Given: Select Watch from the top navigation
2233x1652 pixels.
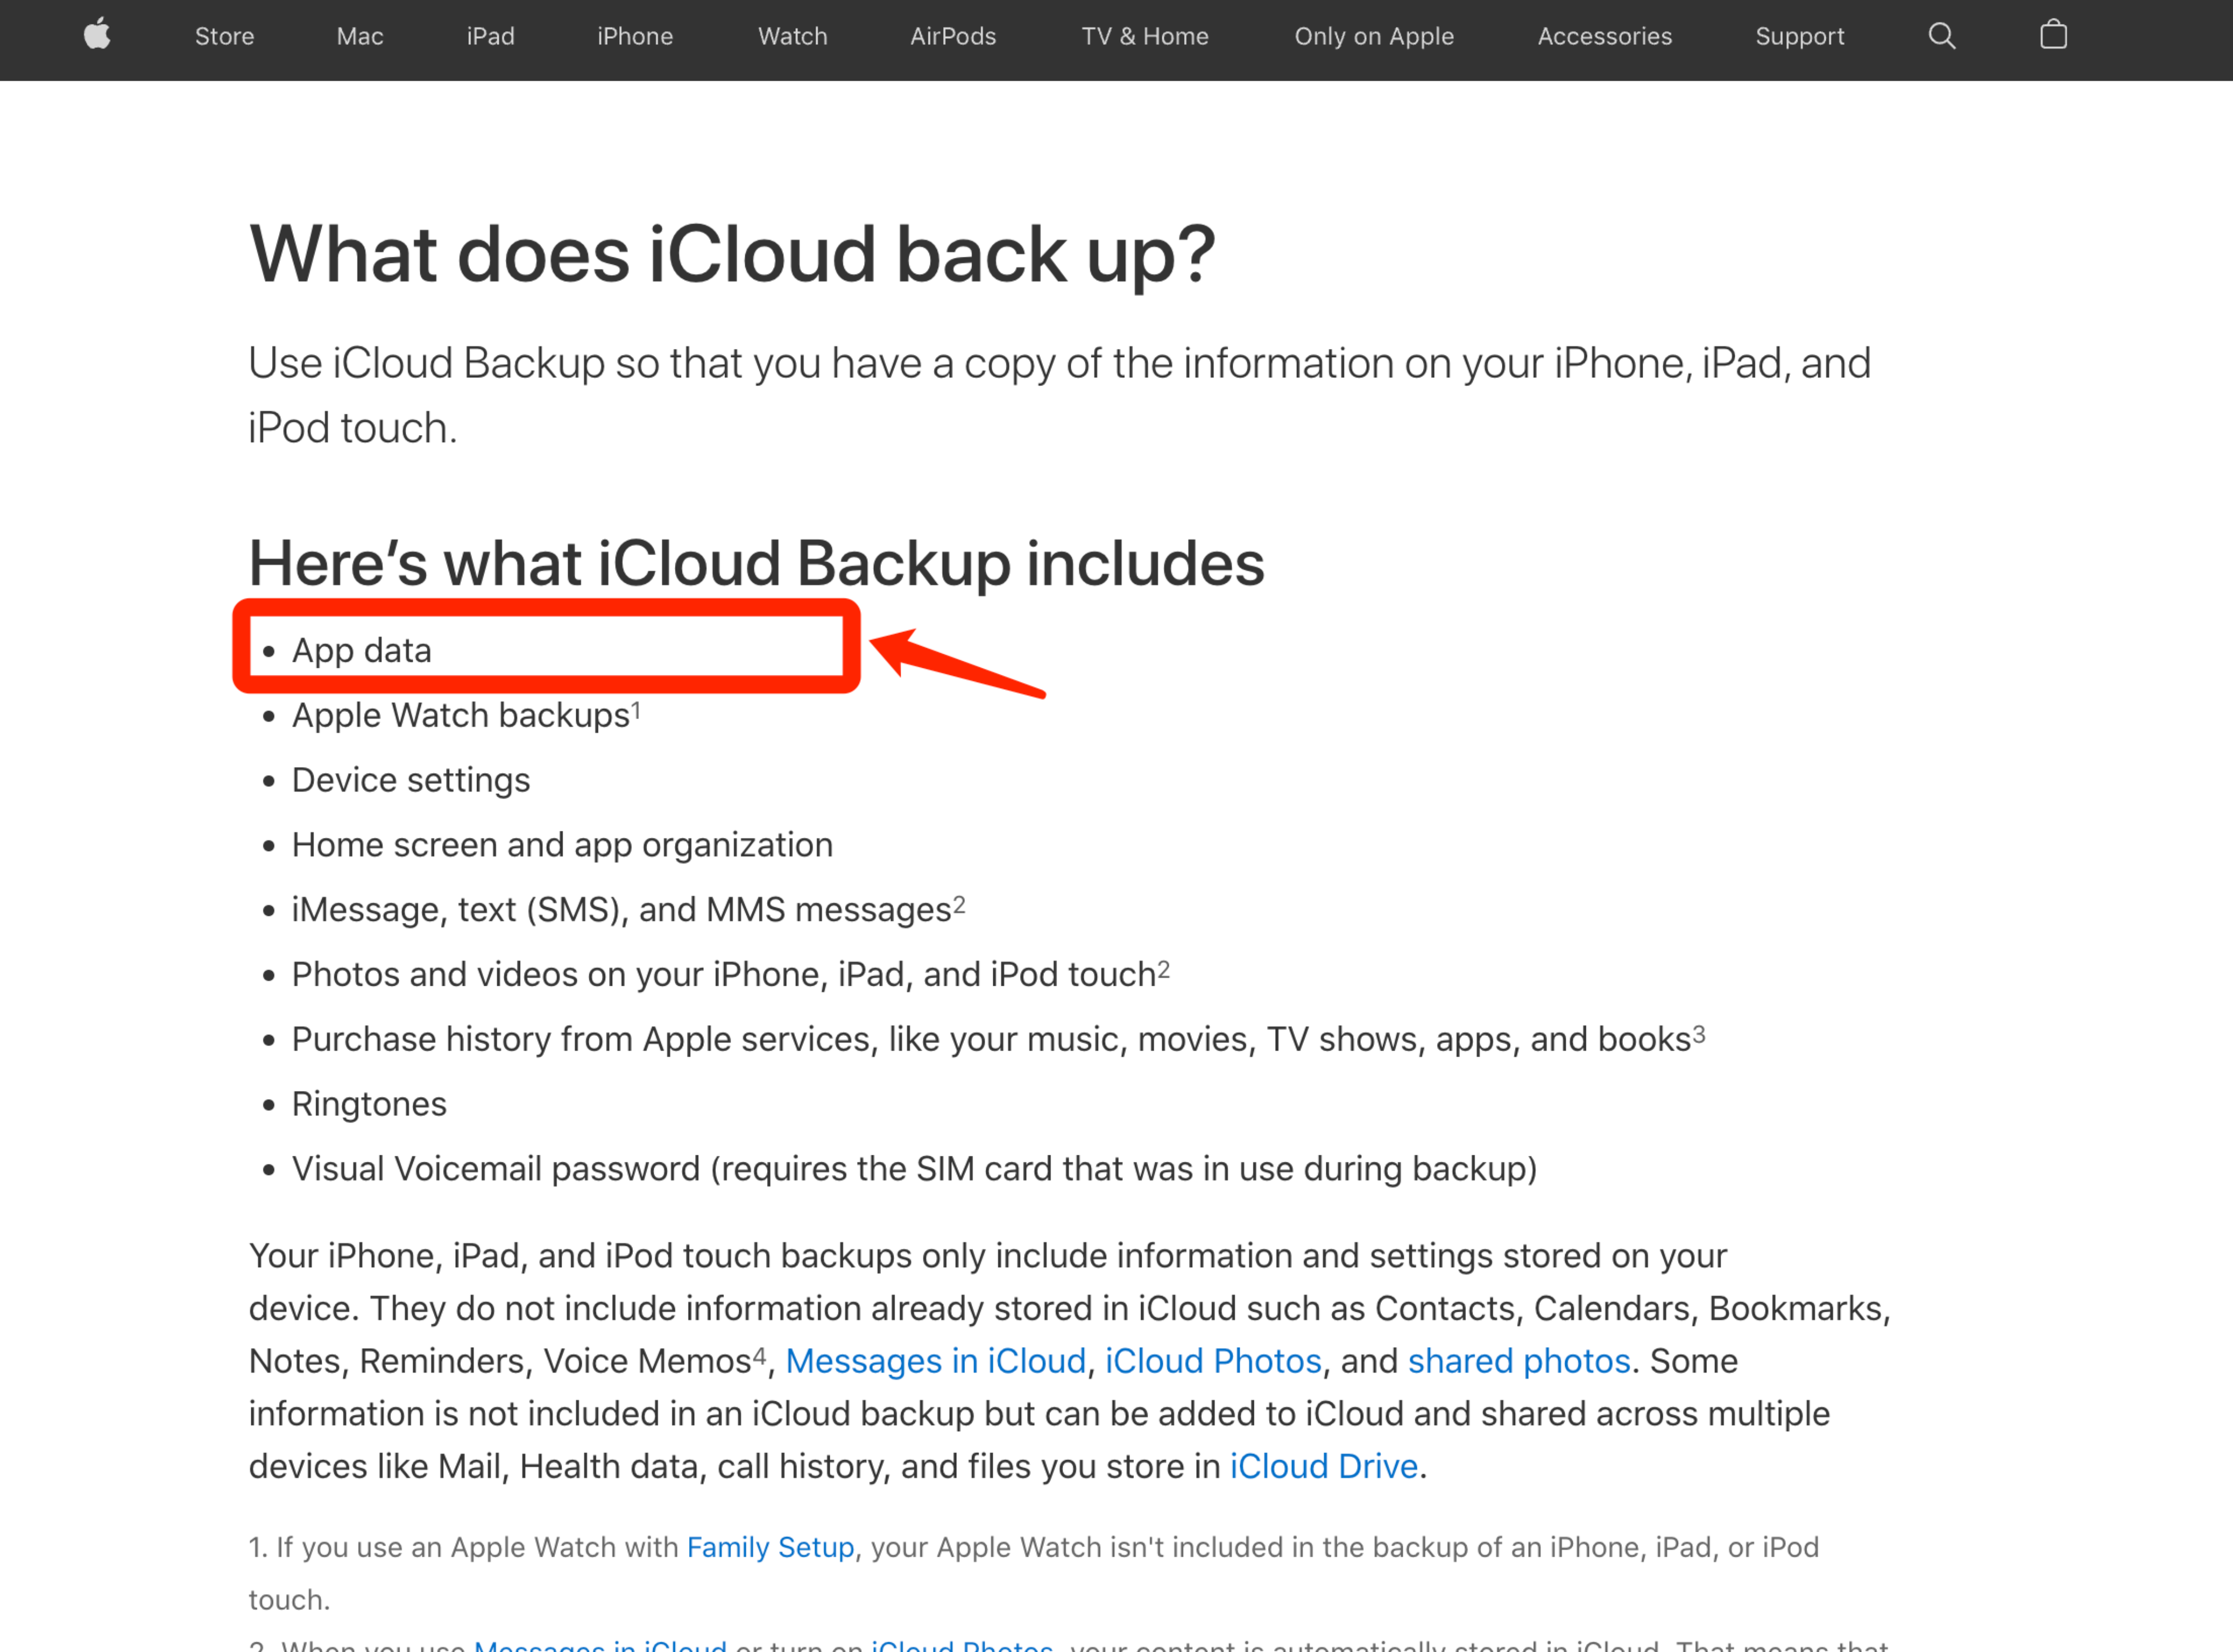Looking at the screenshot, I should 792,36.
